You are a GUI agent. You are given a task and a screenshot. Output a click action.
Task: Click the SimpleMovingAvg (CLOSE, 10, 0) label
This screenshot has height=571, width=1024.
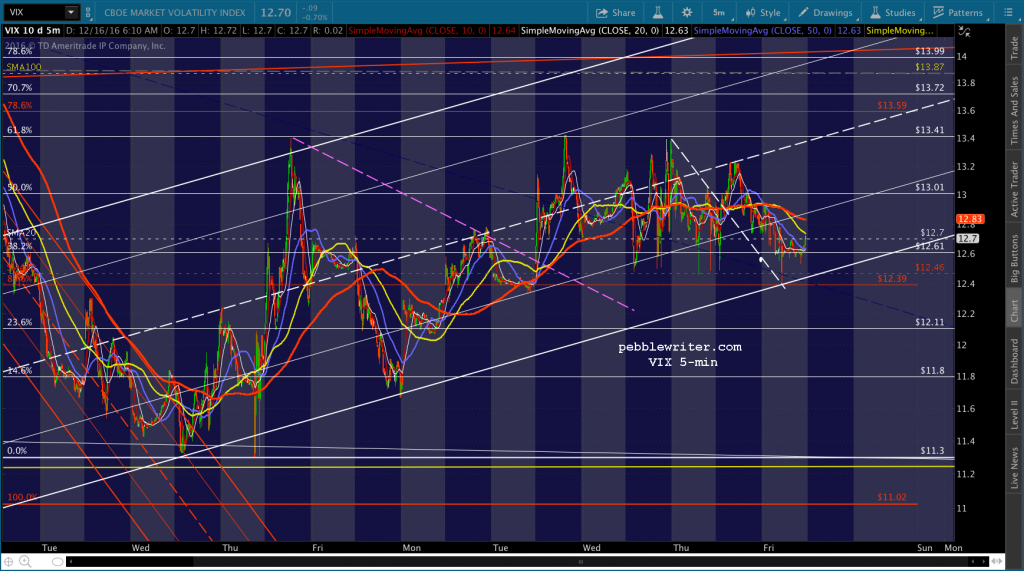click(417, 31)
